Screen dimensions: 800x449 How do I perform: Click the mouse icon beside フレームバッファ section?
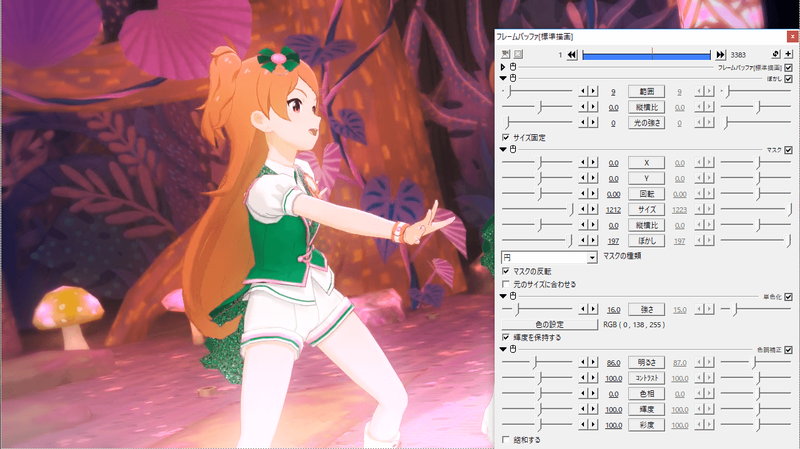[x=513, y=67]
